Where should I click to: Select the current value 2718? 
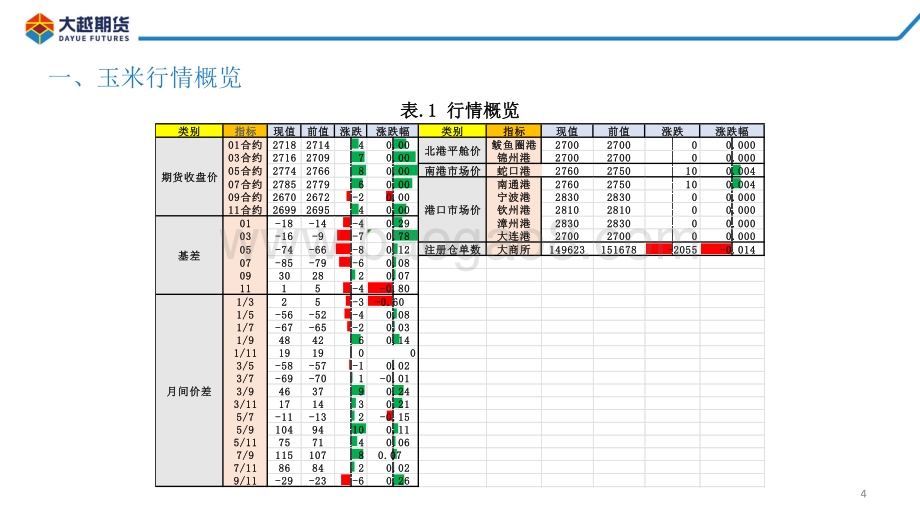[x=285, y=145]
